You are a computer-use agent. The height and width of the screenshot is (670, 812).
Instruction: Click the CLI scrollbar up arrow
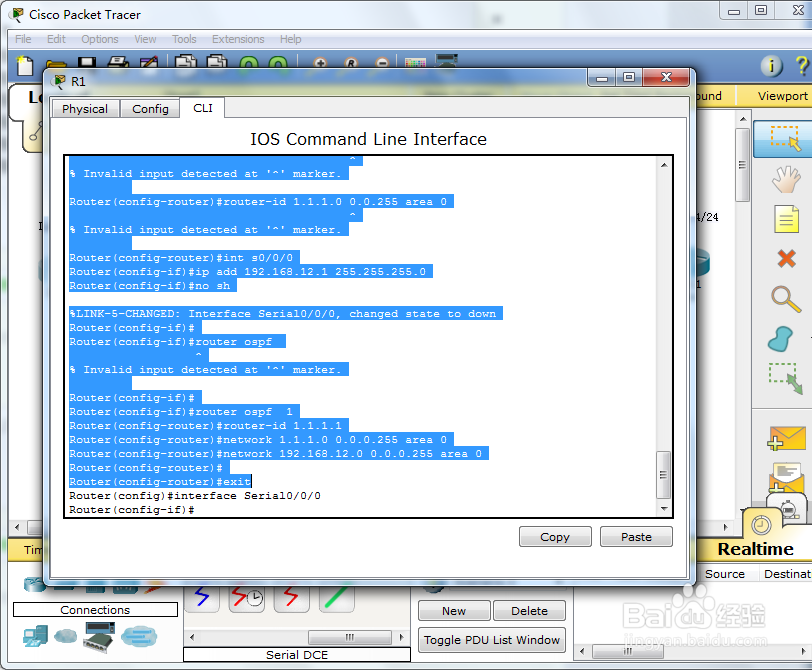pos(664,165)
